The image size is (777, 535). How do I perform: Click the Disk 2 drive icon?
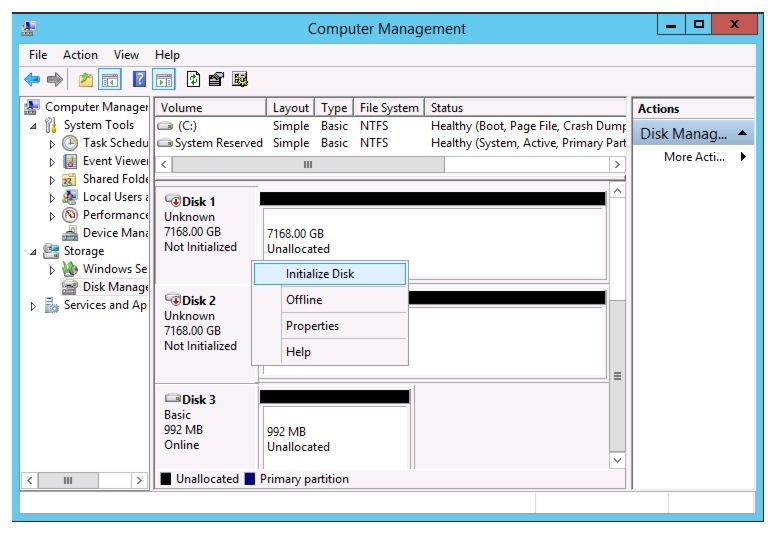point(173,300)
